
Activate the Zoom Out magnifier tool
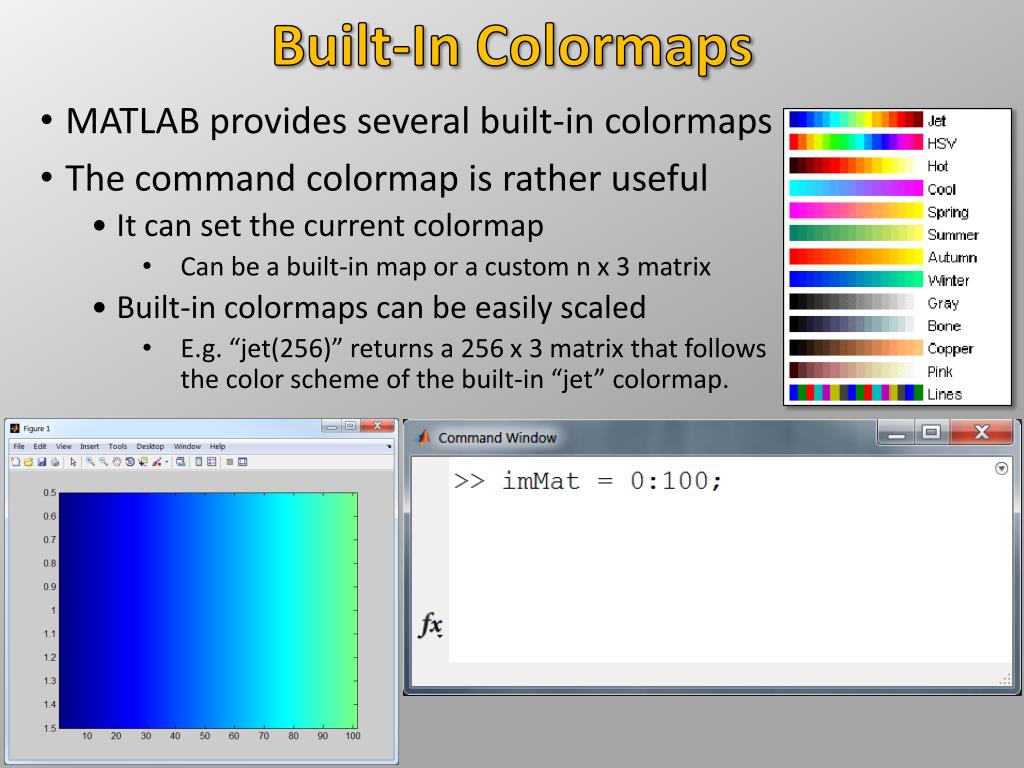[x=103, y=462]
